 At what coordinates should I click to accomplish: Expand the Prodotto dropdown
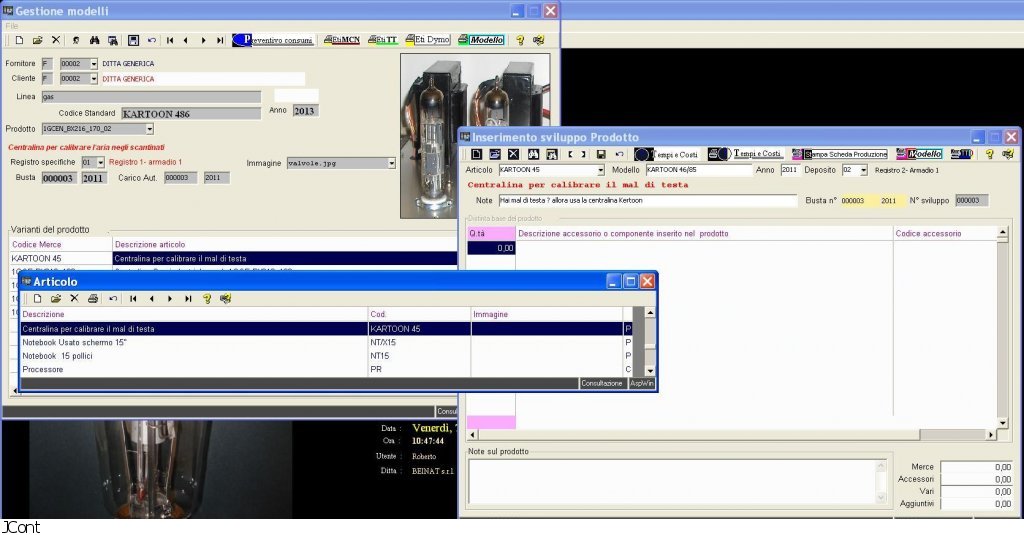pyautogui.click(x=149, y=129)
